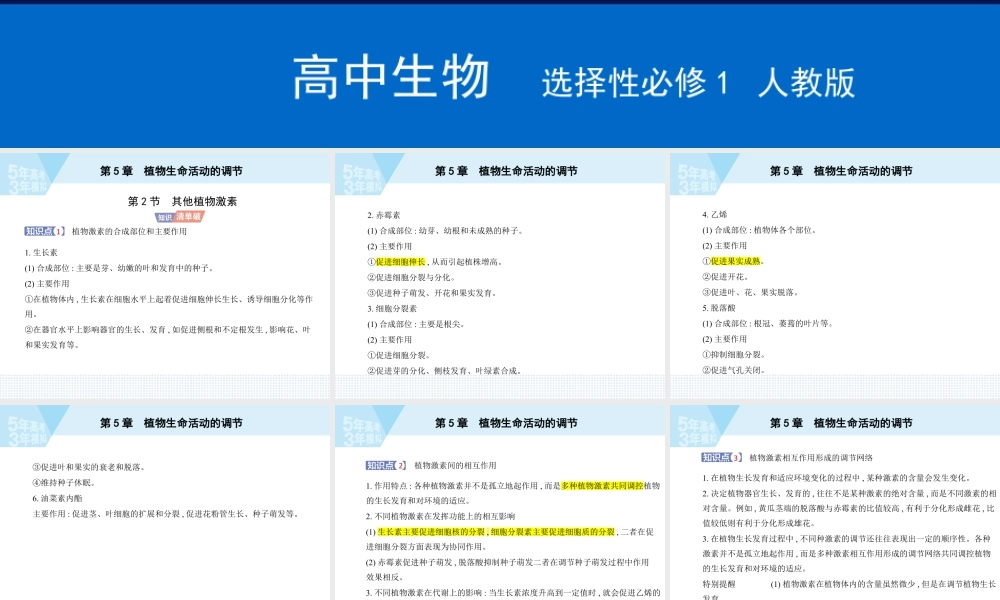Click the 清单破 tag under the section title
Screen dimensions: 1000x600
(188, 217)
